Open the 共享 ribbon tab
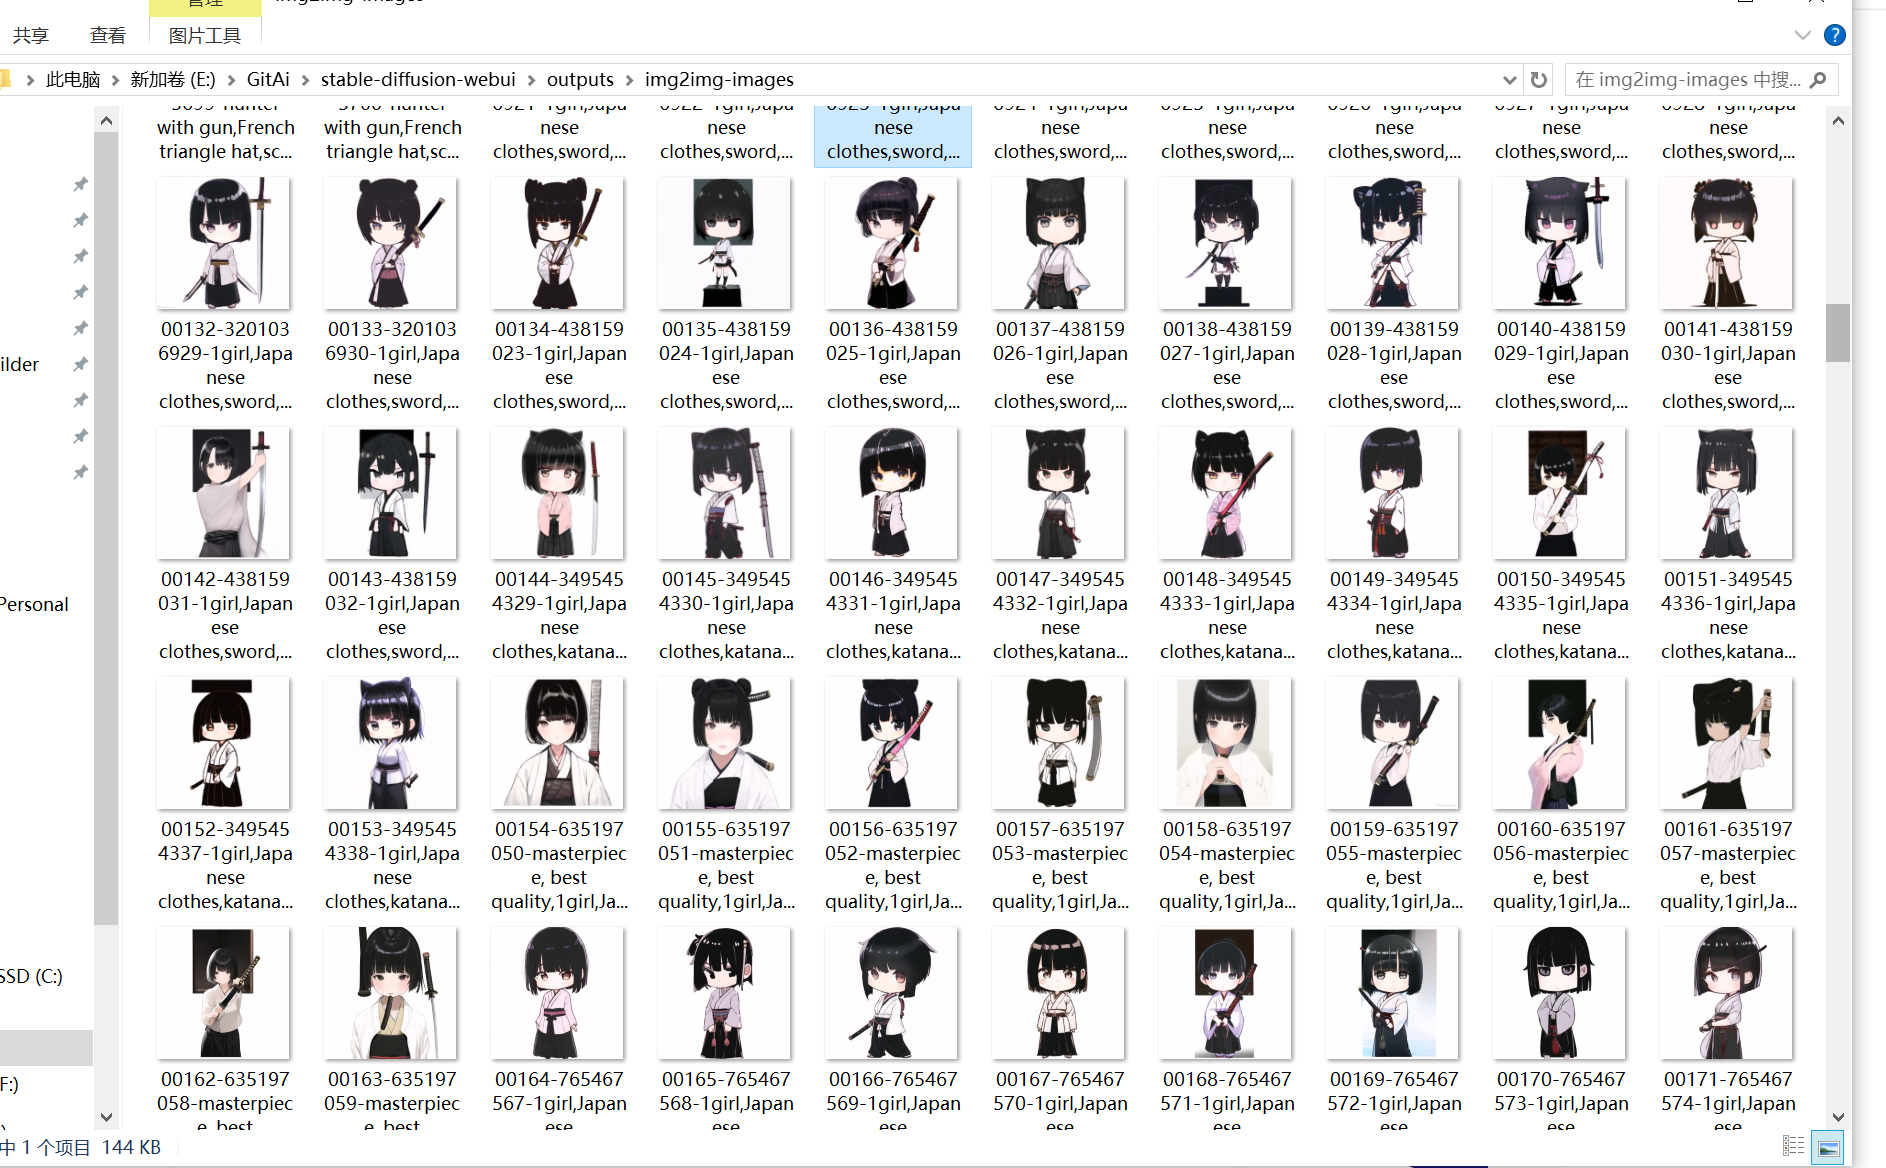The width and height of the screenshot is (1886, 1168). 31,36
